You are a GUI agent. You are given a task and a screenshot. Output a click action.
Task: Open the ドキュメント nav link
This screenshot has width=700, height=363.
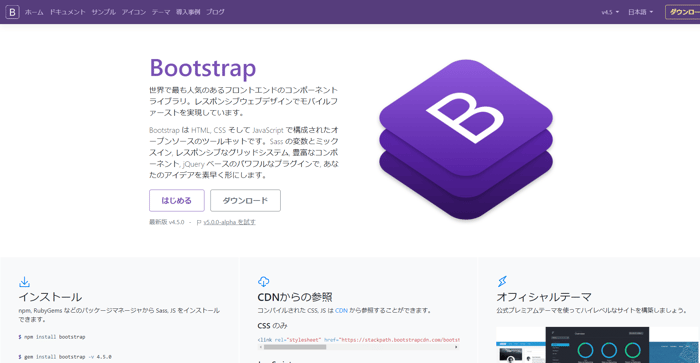pyautogui.click(x=67, y=12)
